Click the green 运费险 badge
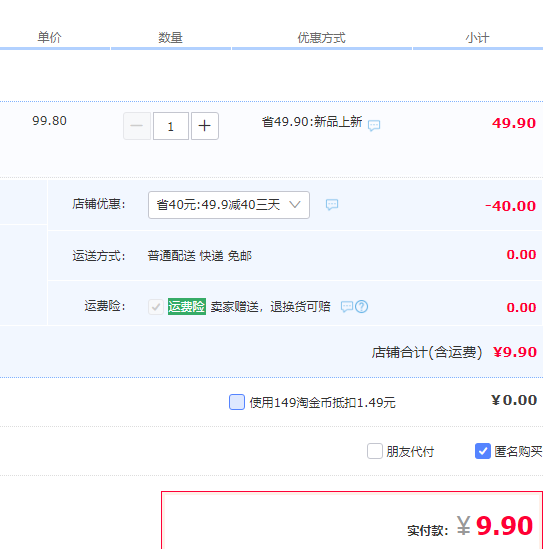This screenshot has height=549, width=555. pyautogui.click(x=187, y=307)
